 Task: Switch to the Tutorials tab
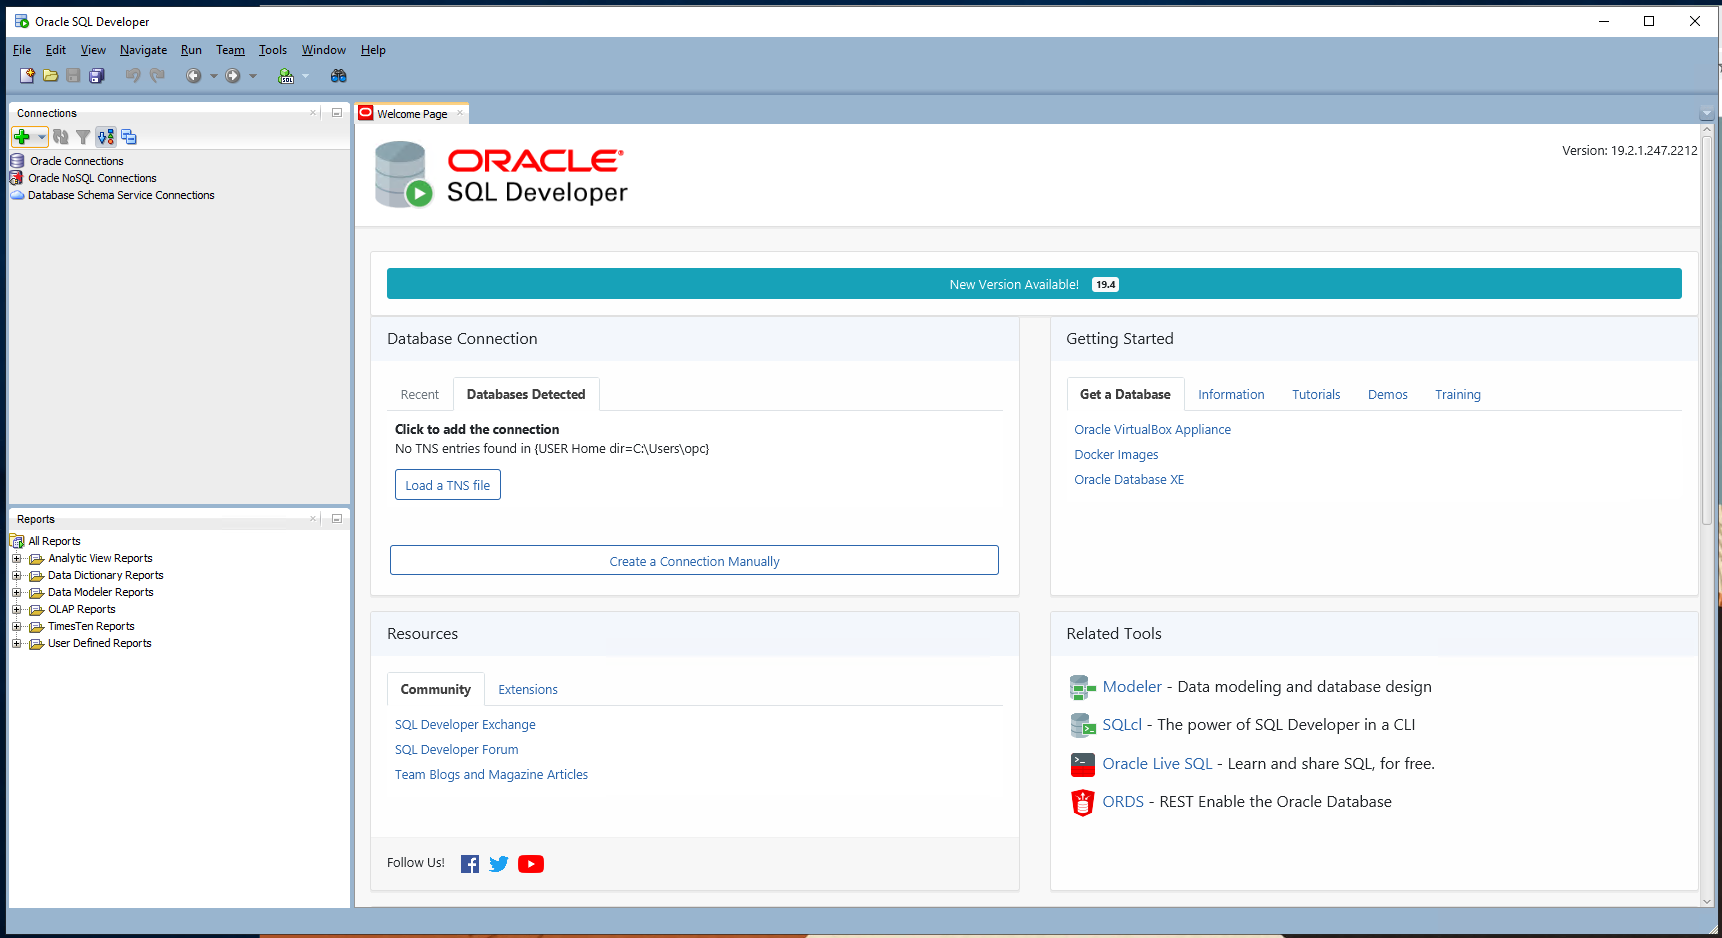[x=1316, y=395]
